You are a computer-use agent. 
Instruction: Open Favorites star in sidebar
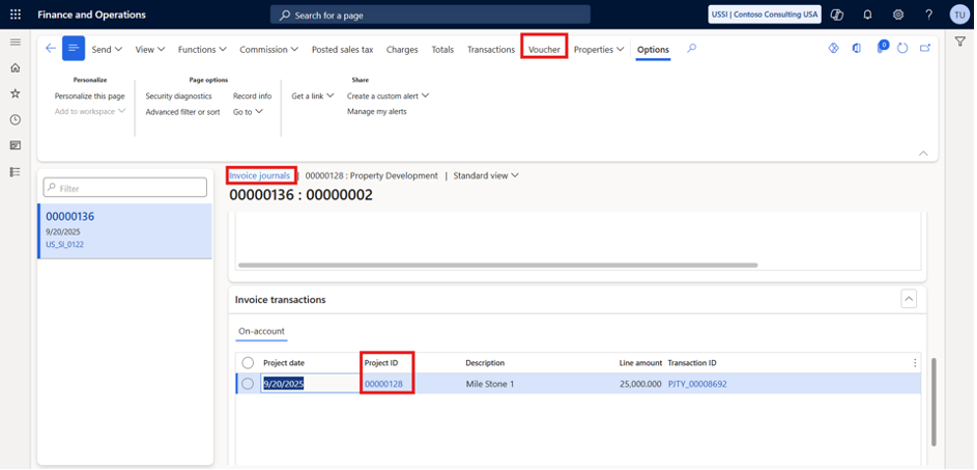16,94
